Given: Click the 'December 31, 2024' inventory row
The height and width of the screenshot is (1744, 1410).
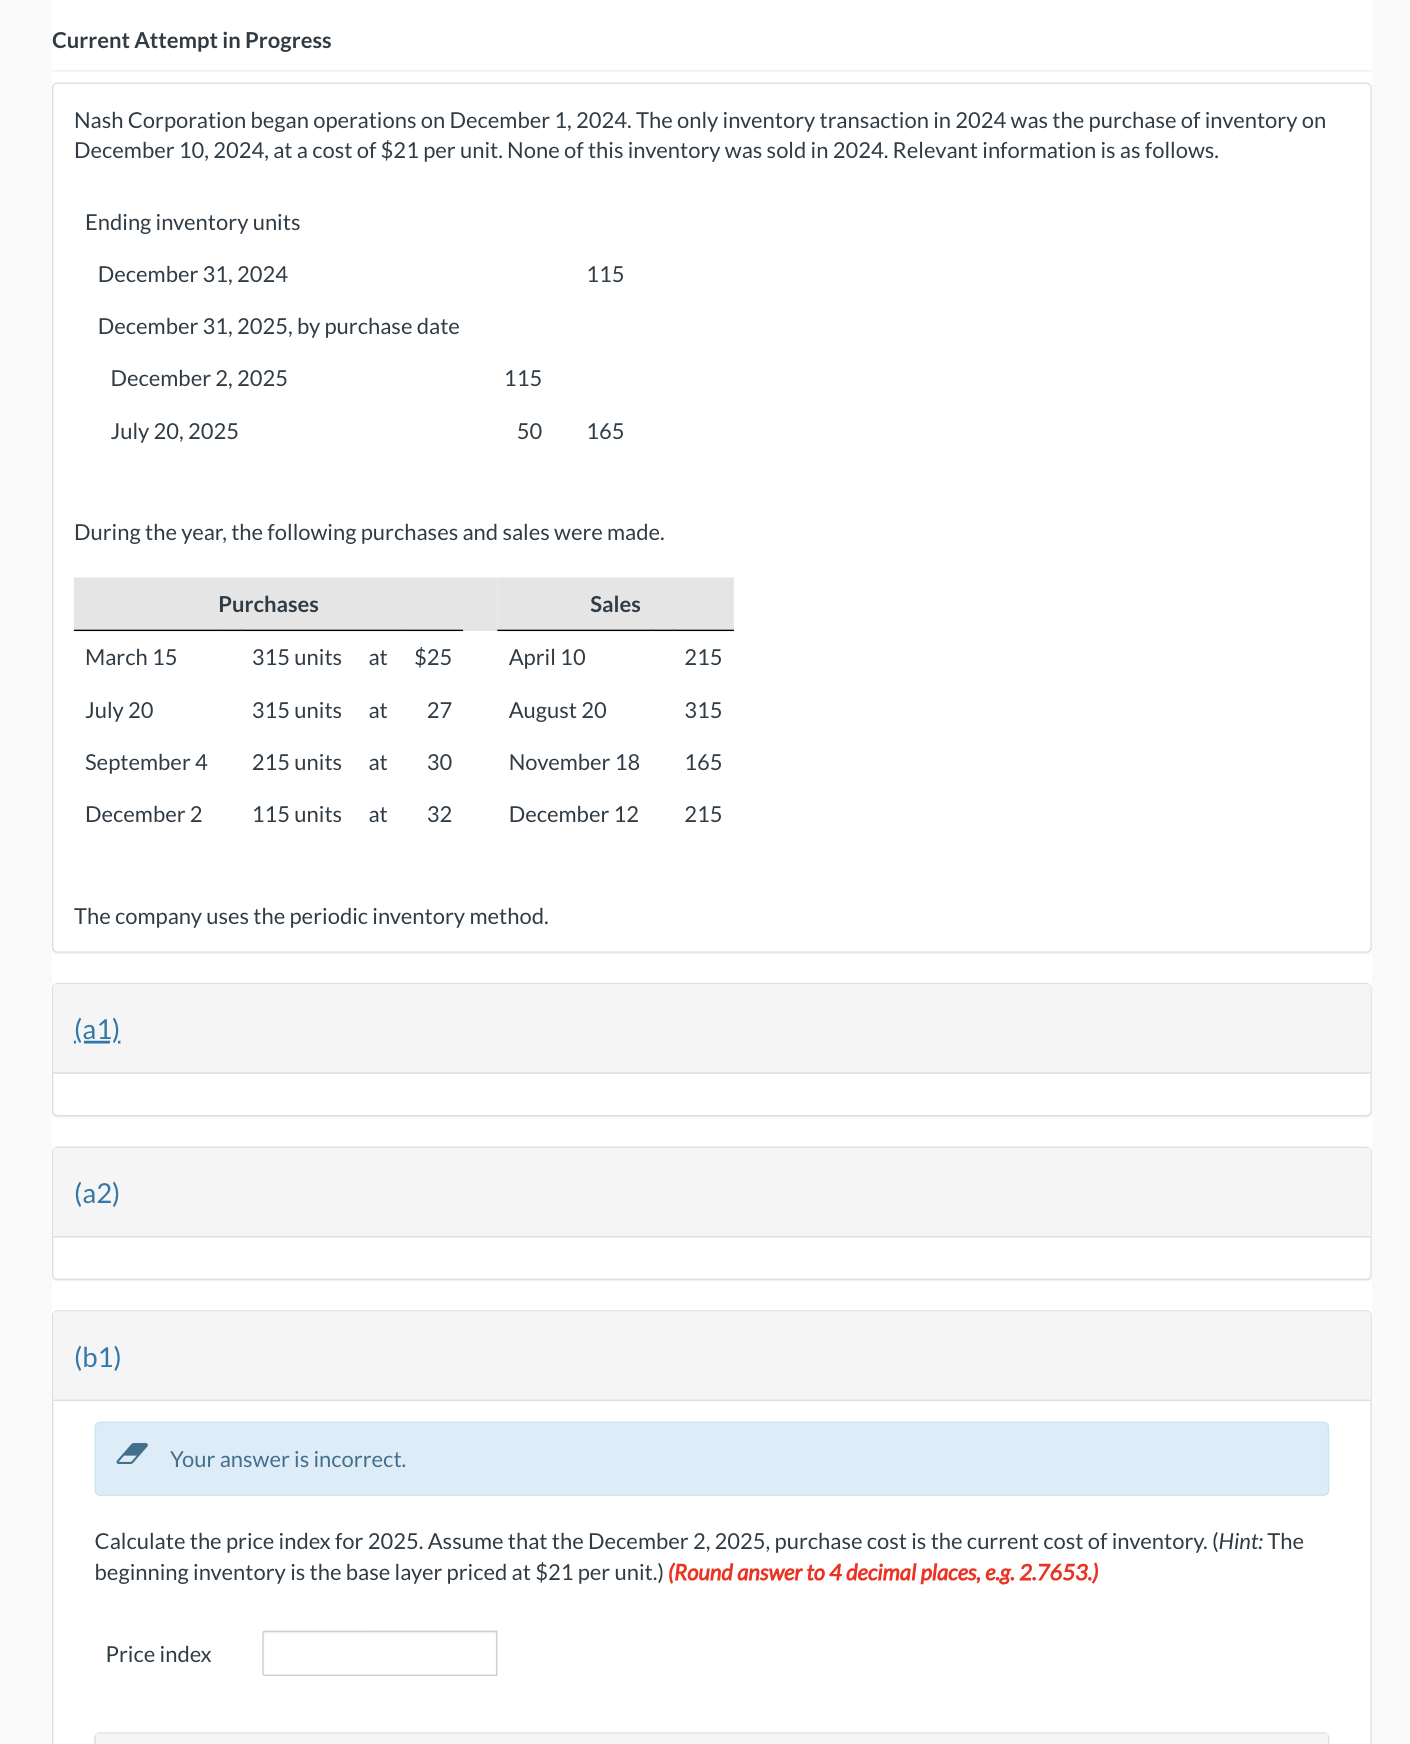Looking at the screenshot, I should click(x=192, y=274).
